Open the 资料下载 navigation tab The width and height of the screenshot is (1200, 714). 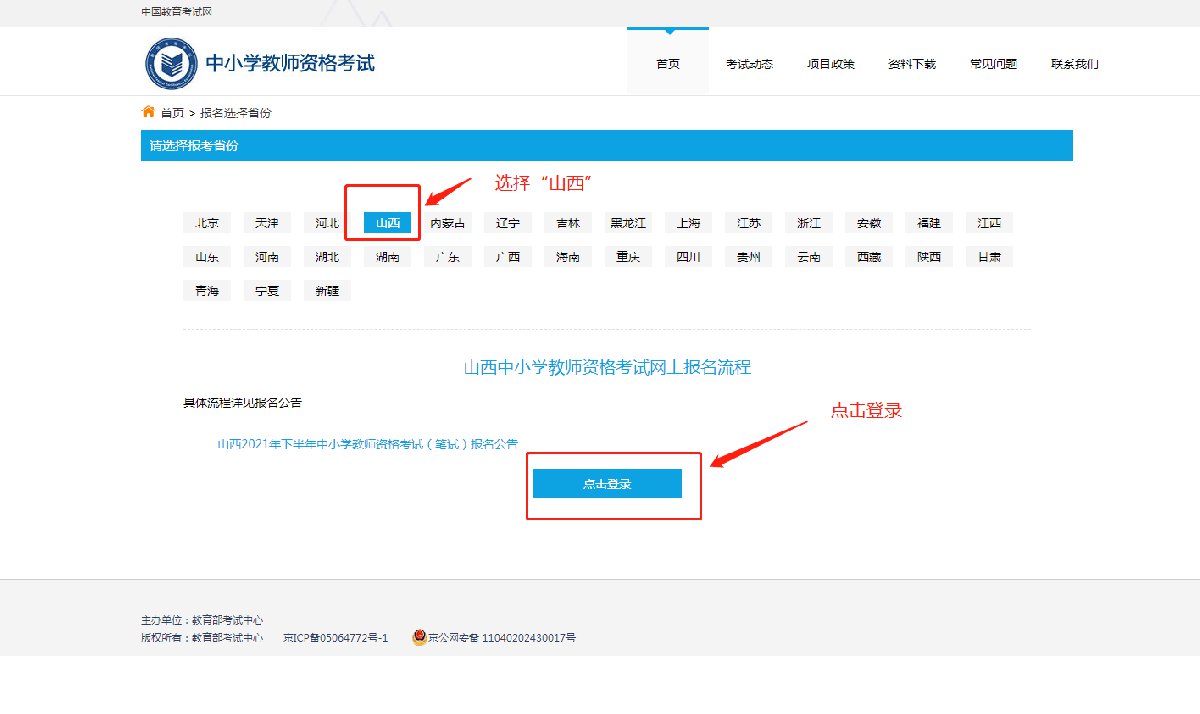pos(912,64)
